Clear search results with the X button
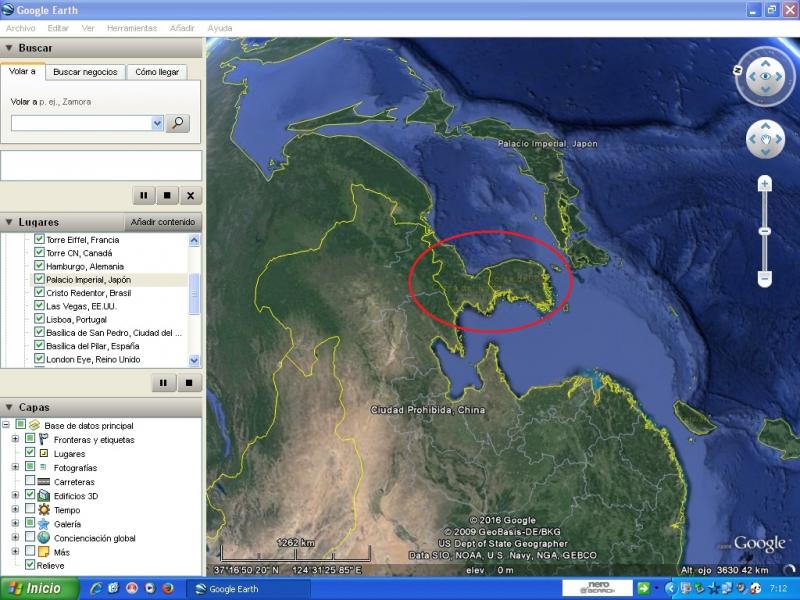Screen dimensions: 800x600 (190, 195)
